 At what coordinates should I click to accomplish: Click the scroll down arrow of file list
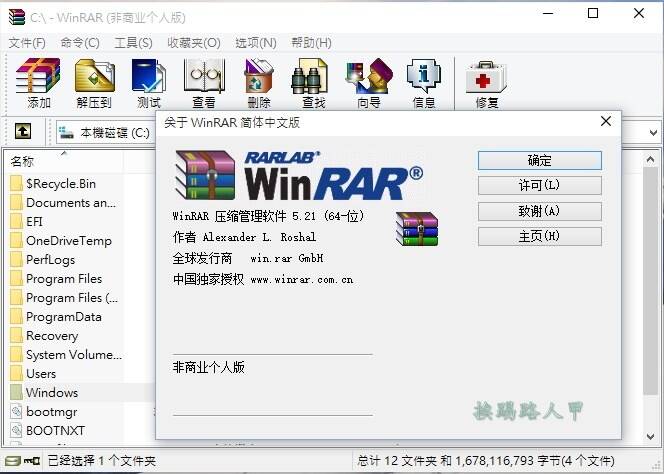pyautogui.click(x=650, y=436)
